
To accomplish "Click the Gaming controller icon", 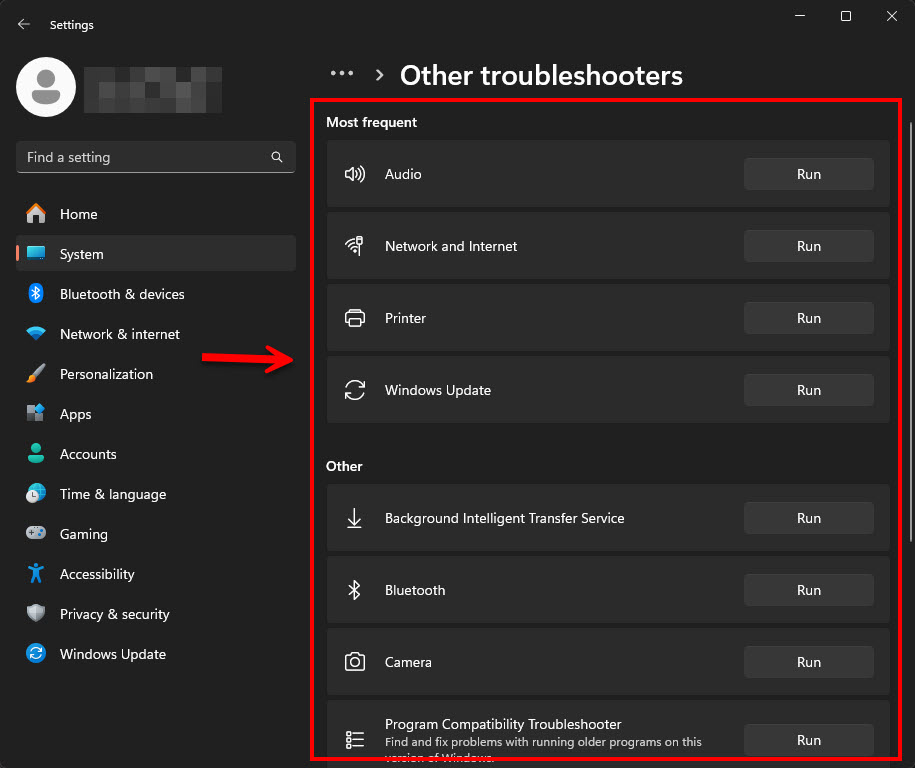I will tap(36, 533).
